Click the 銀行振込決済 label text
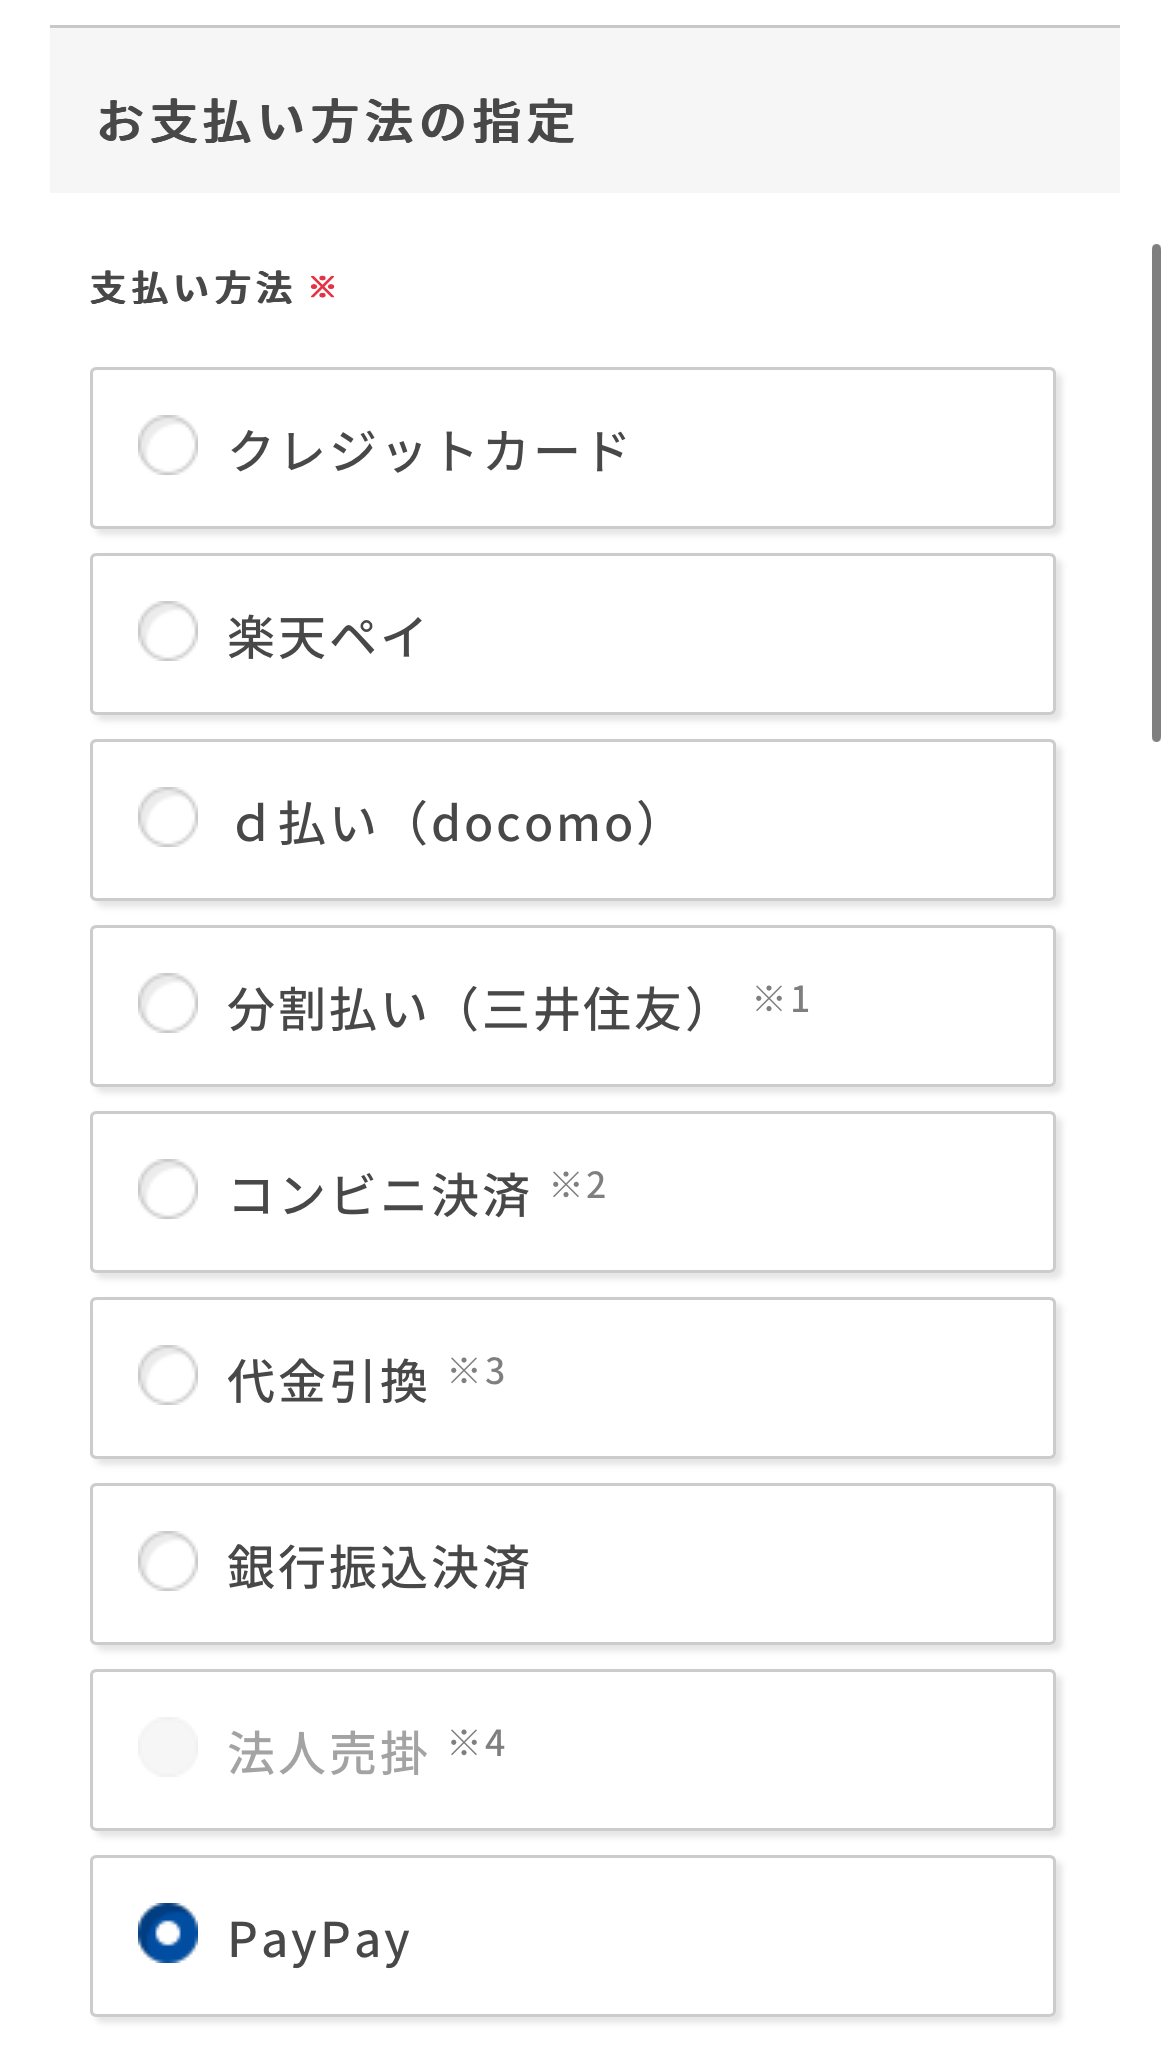 (378, 1567)
